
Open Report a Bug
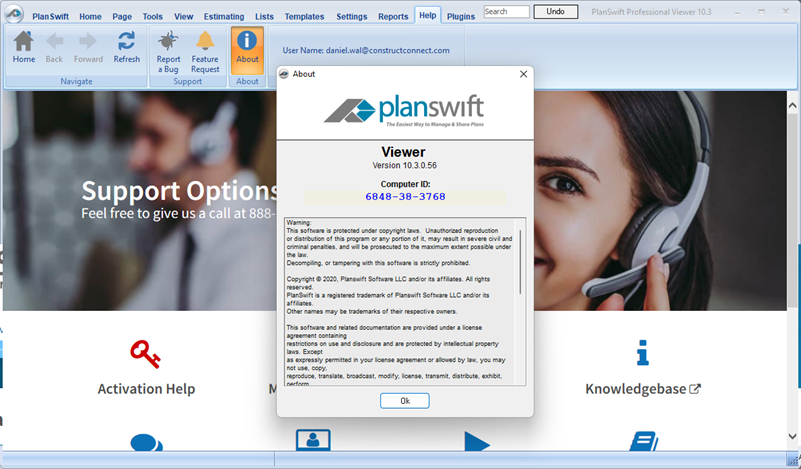(x=168, y=52)
